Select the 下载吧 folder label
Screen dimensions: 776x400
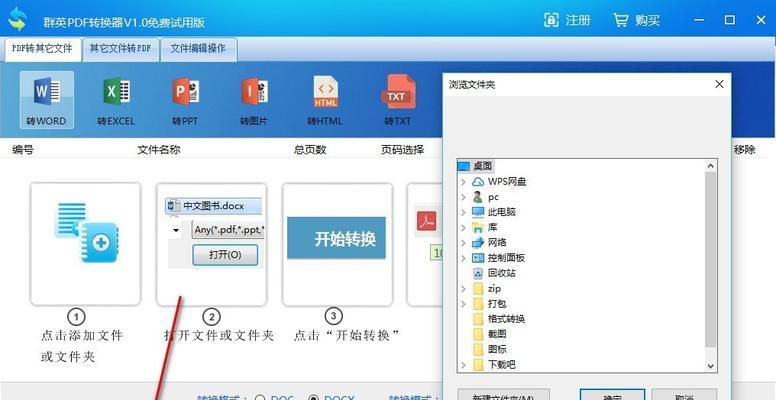pos(502,365)
